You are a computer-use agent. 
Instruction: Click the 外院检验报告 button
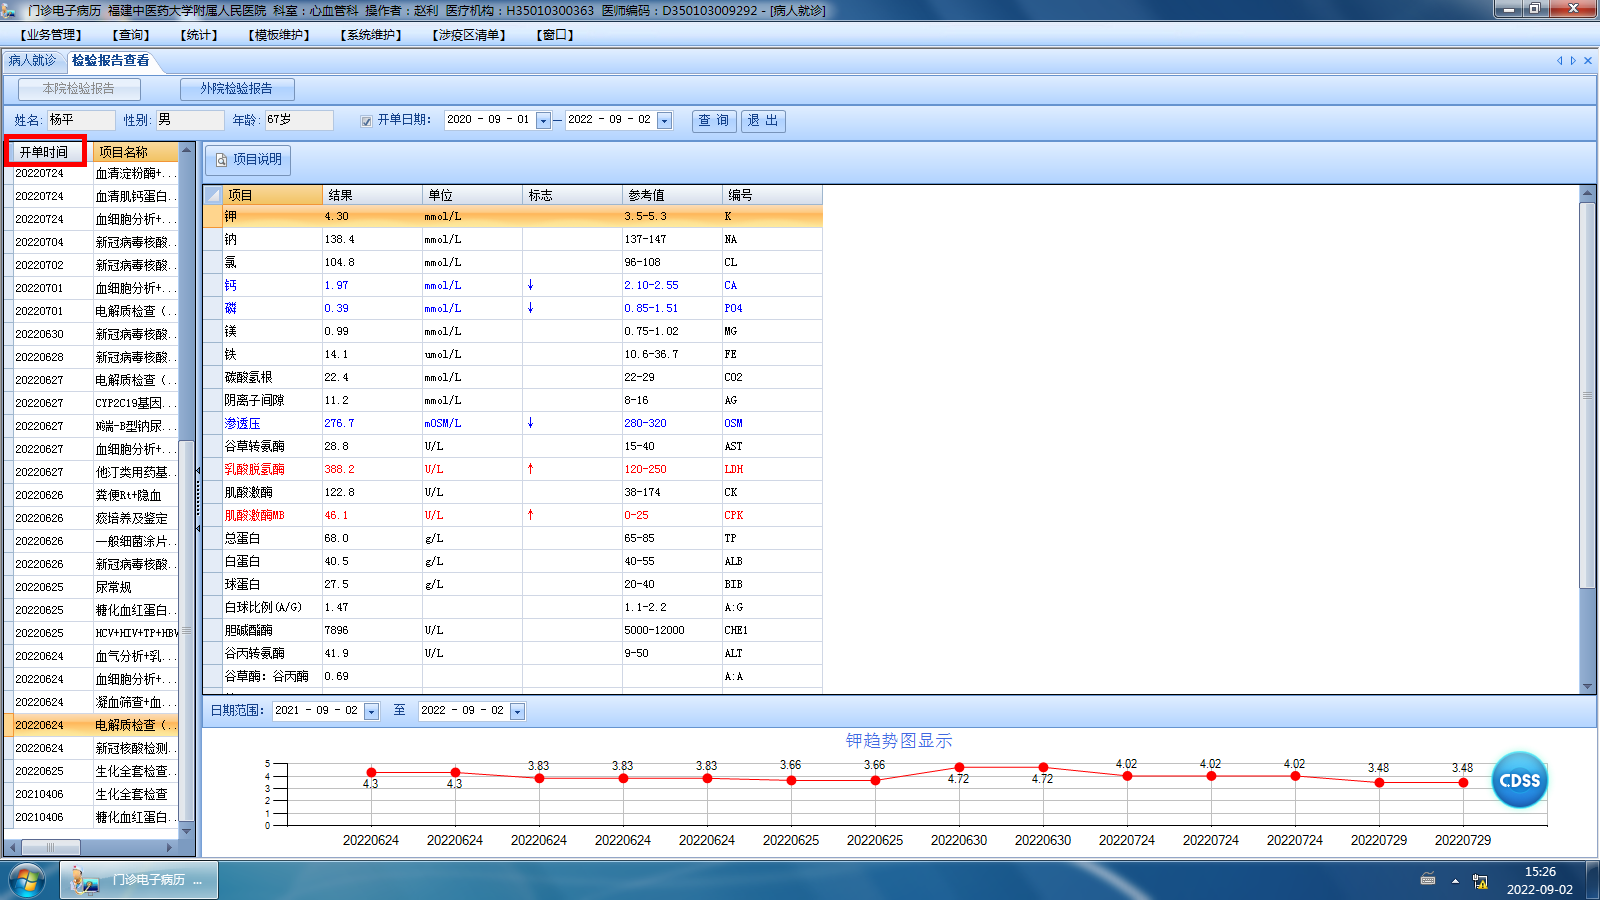(237, 89)
